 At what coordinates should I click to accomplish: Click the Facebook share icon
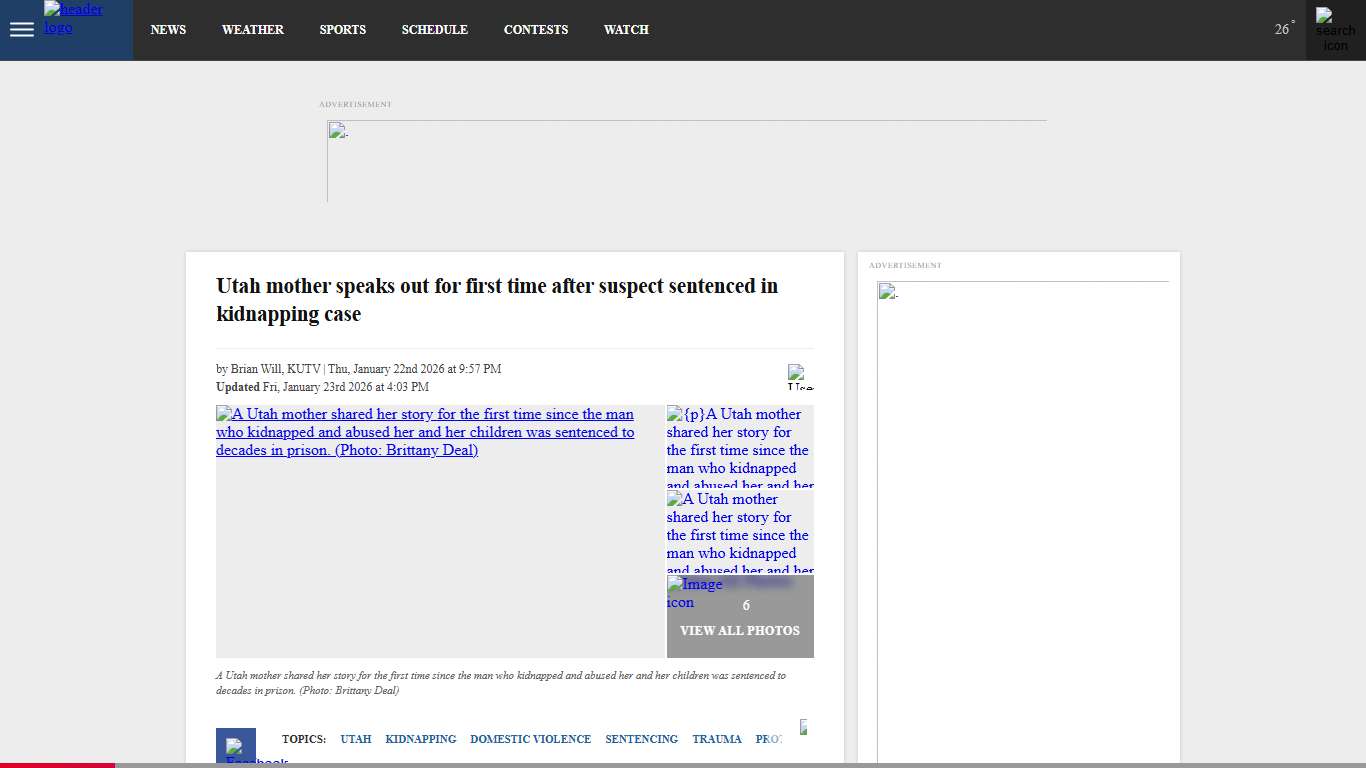coord(236,748)
